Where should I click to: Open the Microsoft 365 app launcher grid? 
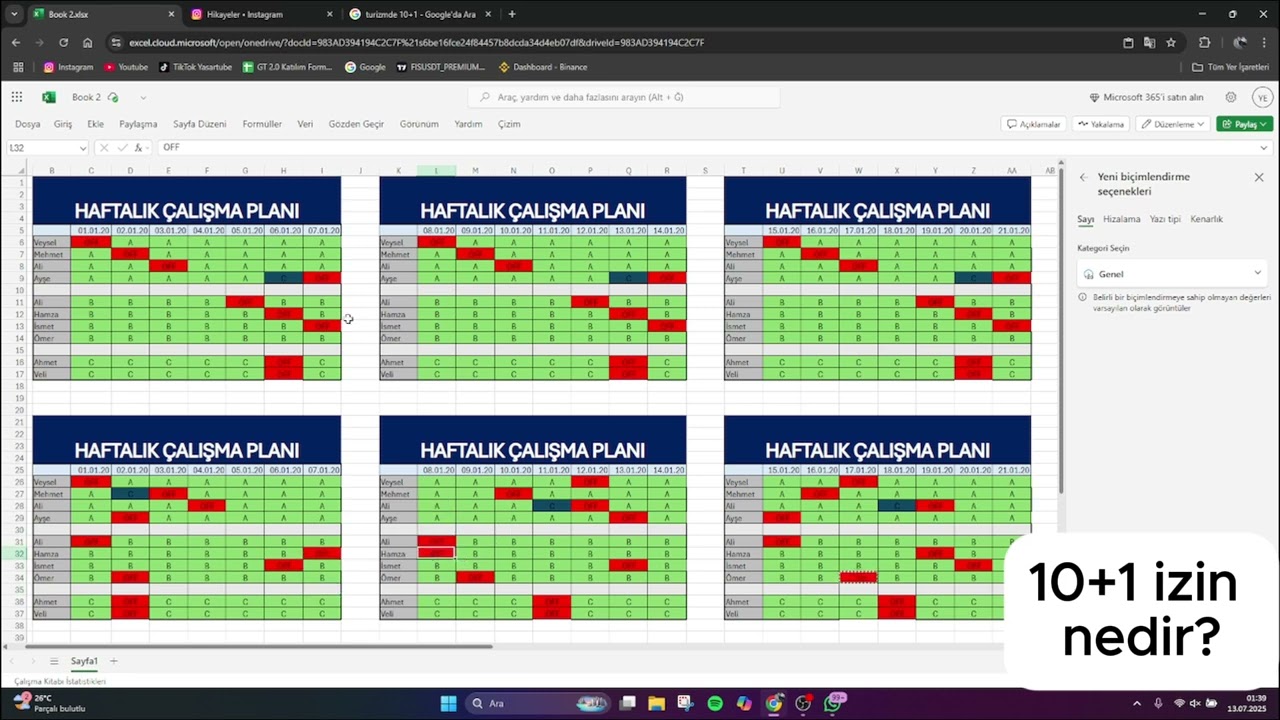(x=17, y=97)
